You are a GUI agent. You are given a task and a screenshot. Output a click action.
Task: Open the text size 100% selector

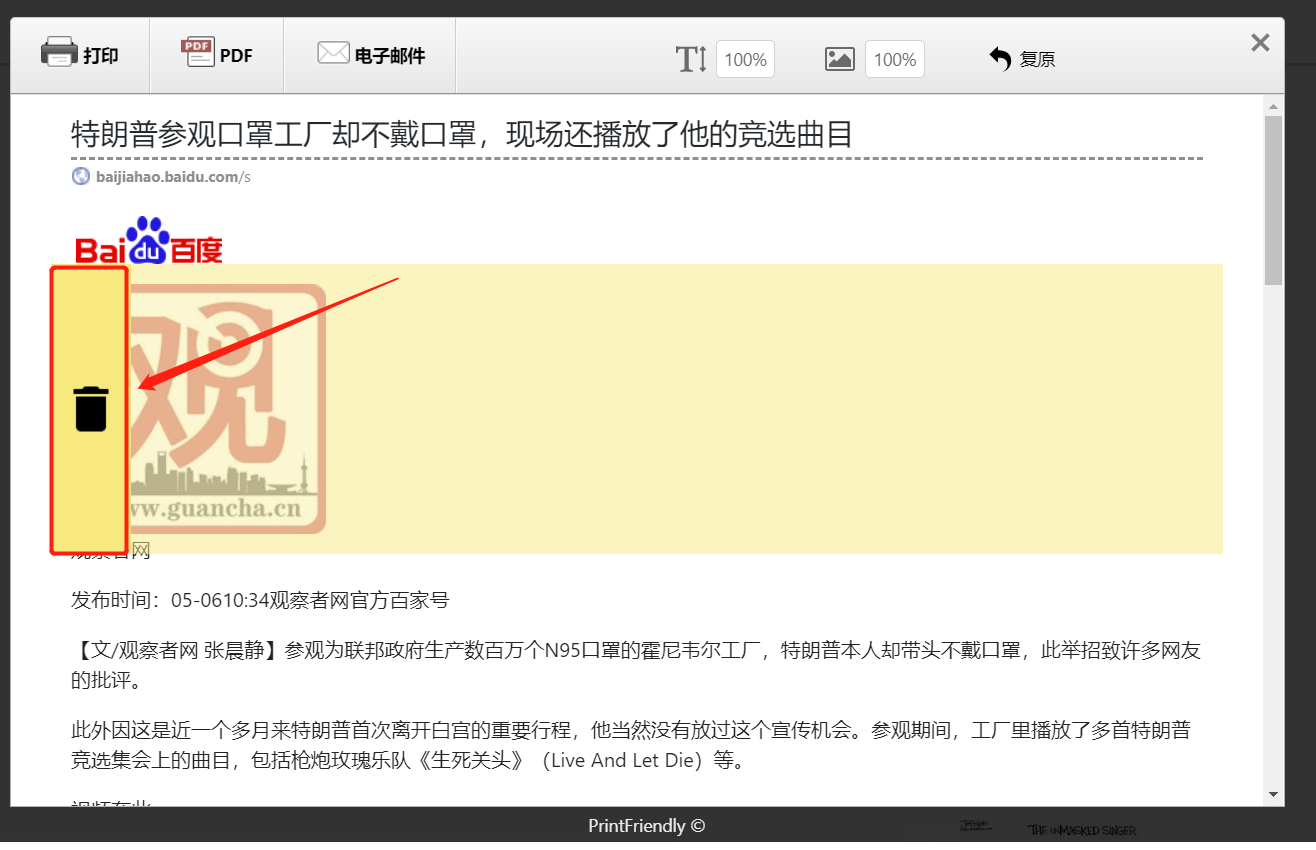[745, 59]
